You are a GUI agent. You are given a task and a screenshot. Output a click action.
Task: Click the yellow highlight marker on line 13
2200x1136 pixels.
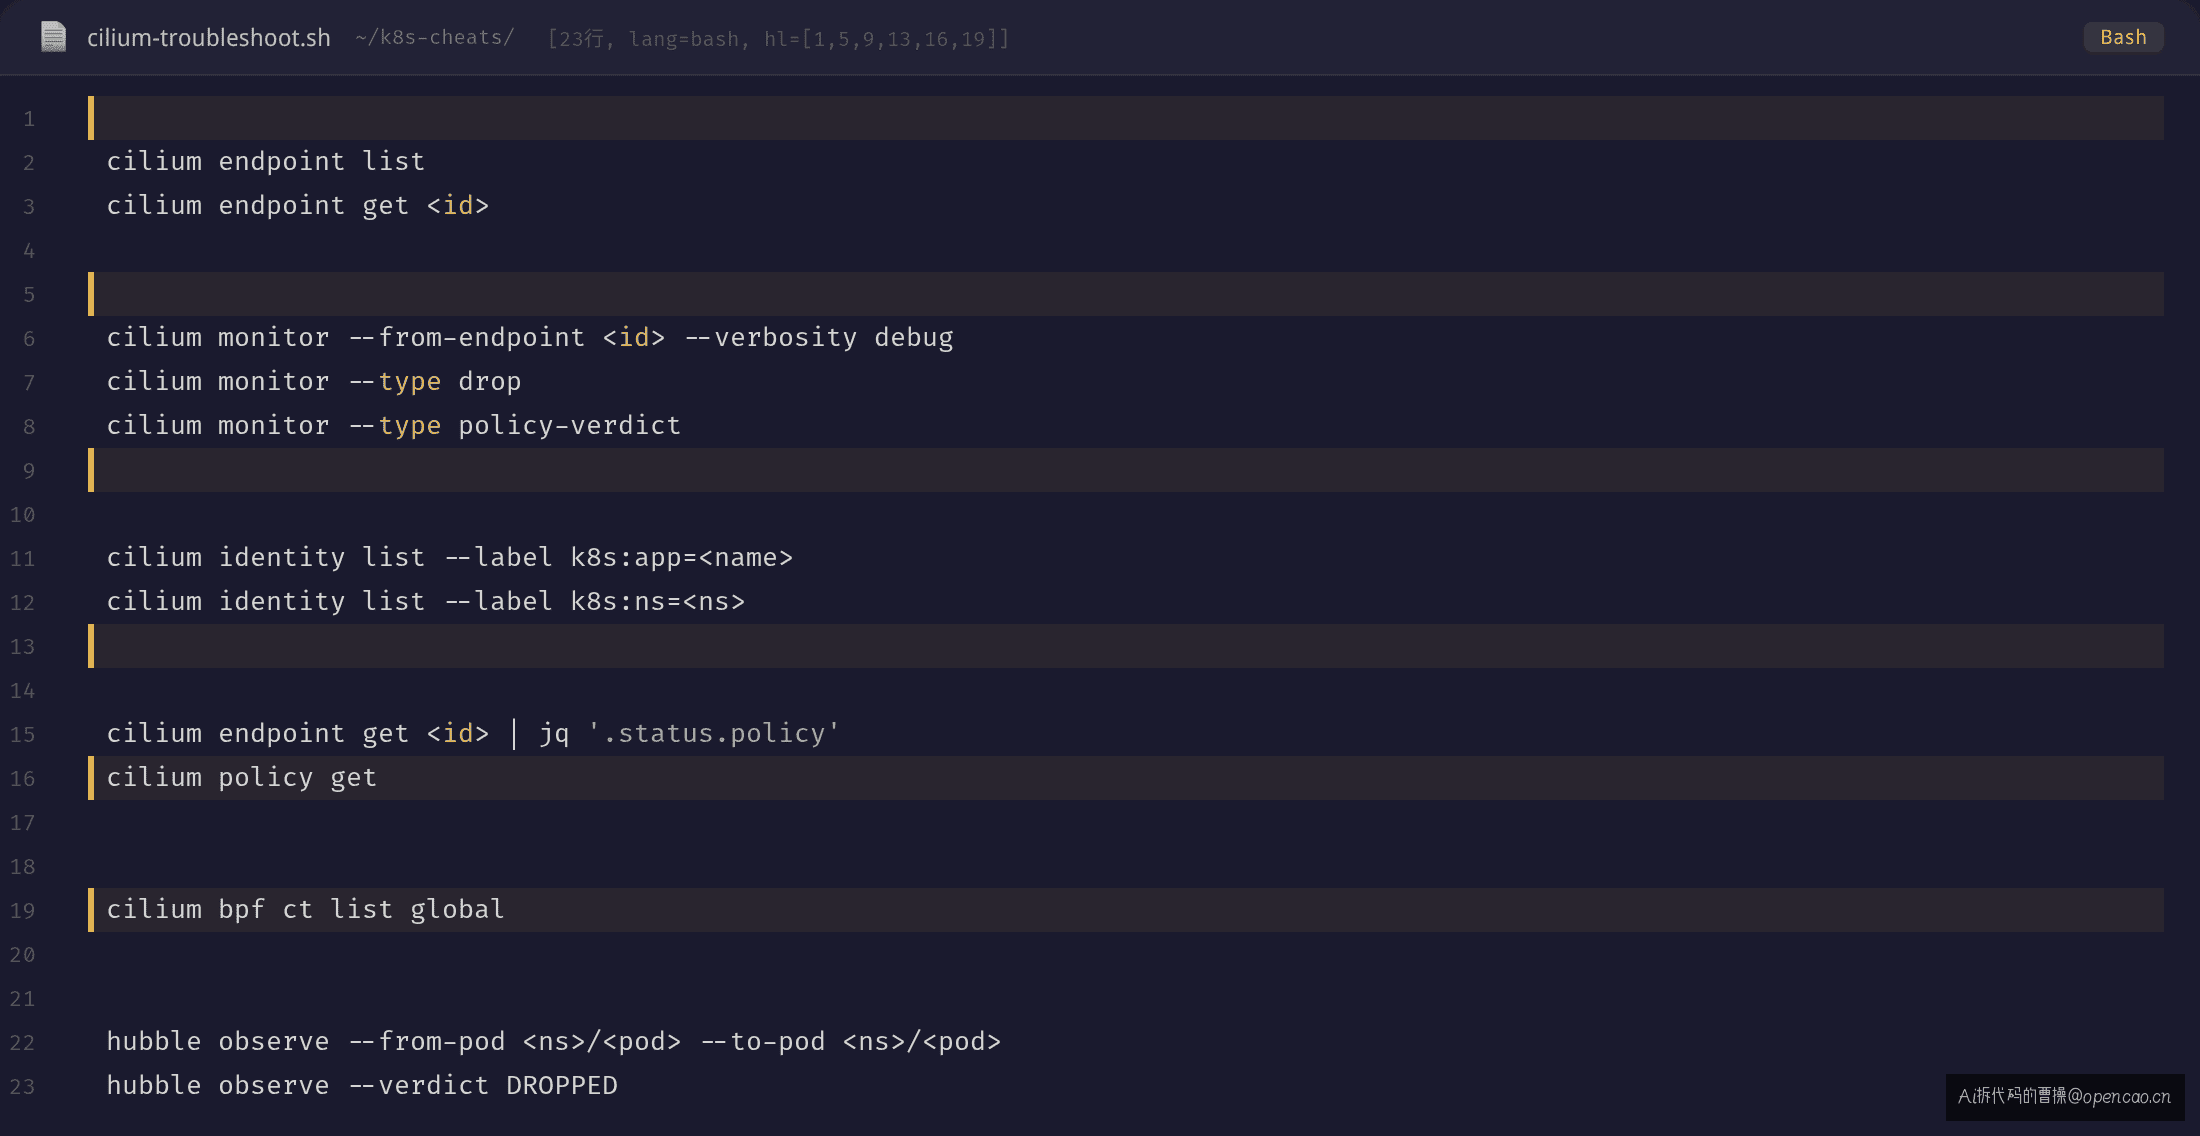pos(91,646)
